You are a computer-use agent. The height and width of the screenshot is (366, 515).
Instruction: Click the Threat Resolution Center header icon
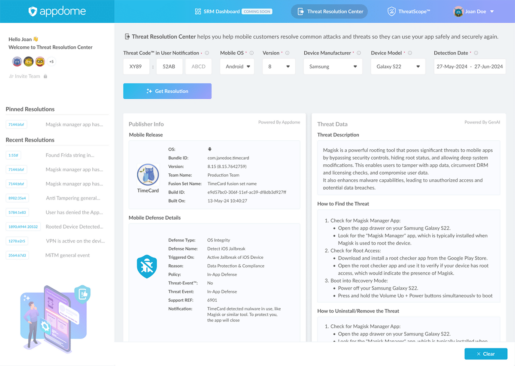point(127,37)
